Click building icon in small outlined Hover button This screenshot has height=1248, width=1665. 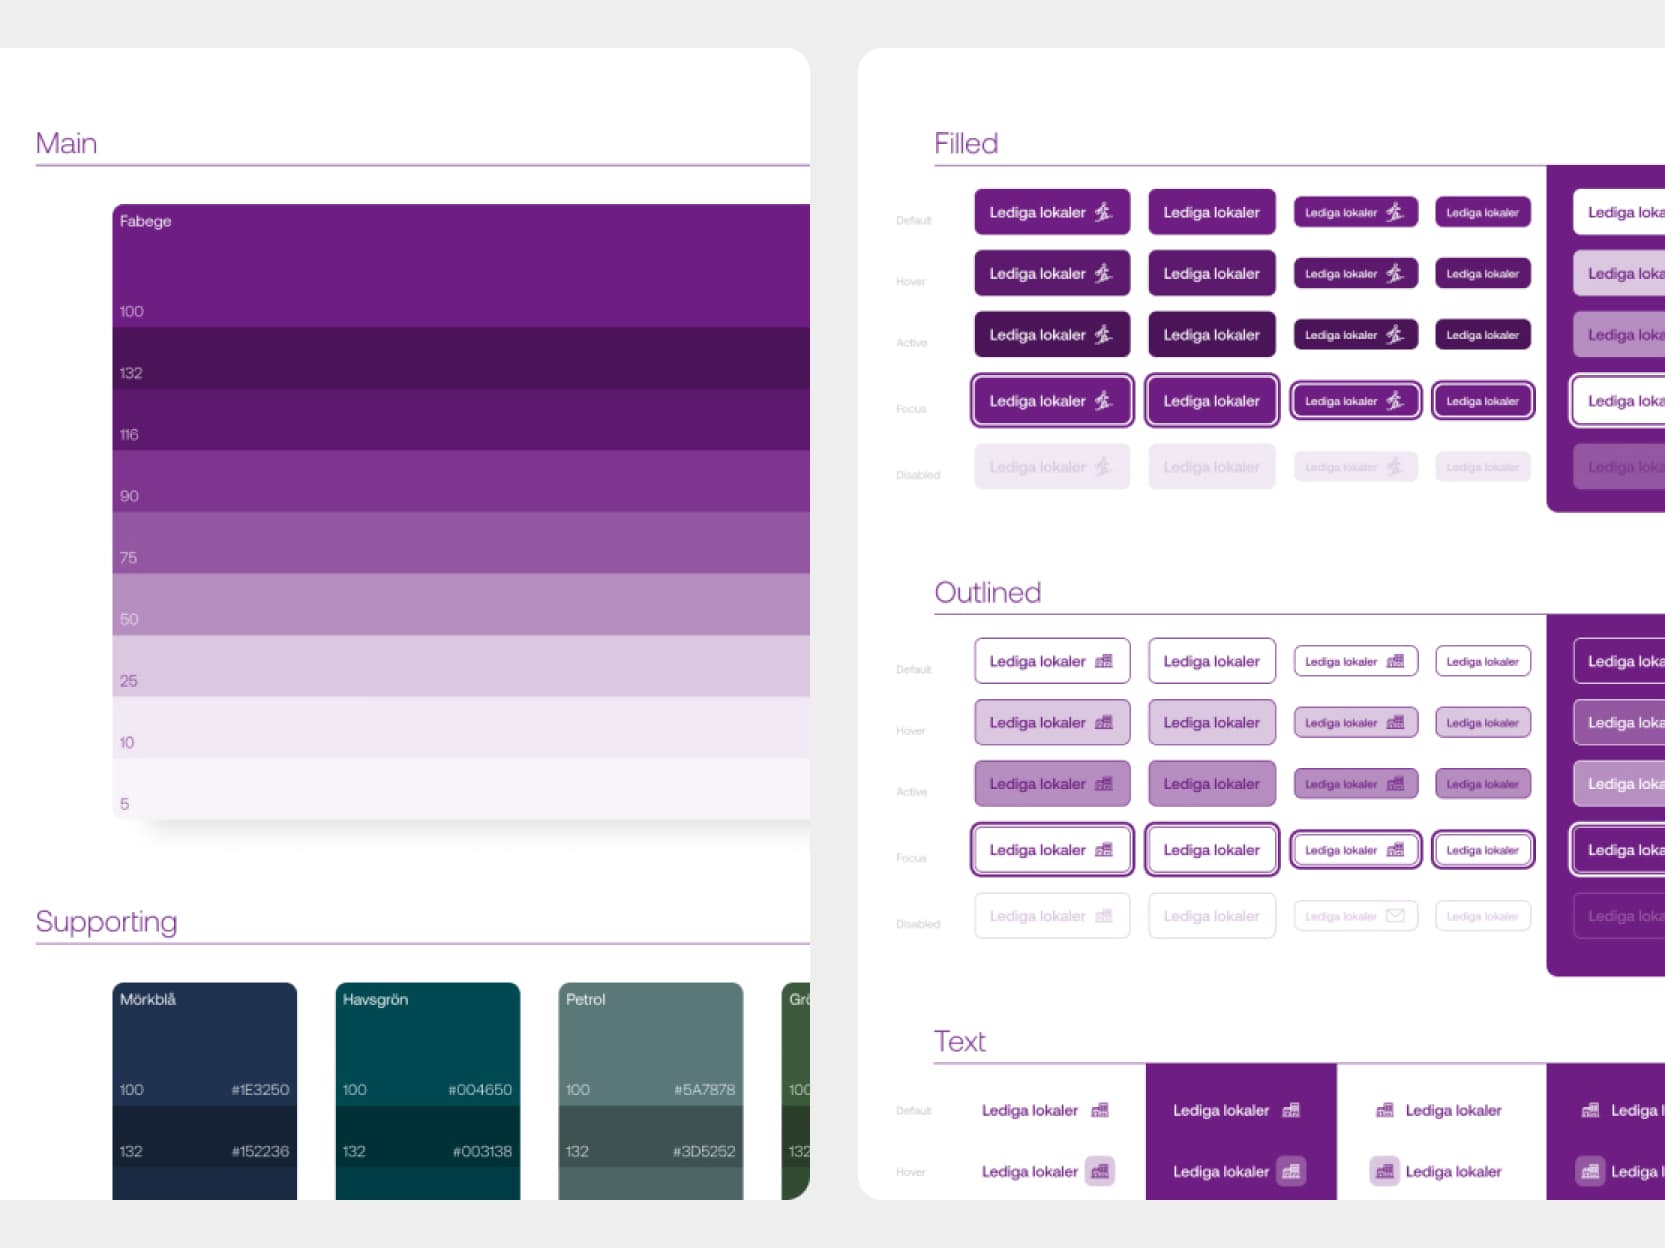tap(1395, 722)
